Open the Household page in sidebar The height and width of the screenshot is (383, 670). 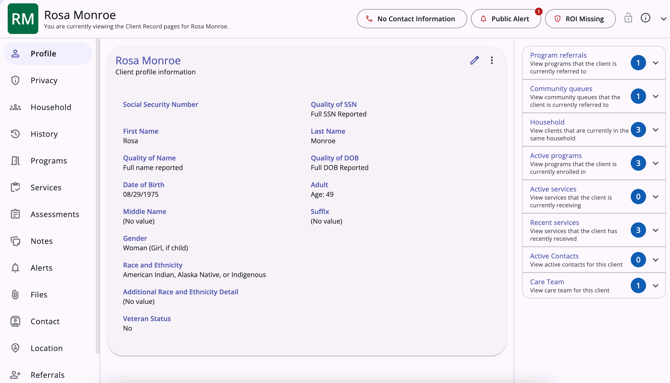[x=48, y=107]
